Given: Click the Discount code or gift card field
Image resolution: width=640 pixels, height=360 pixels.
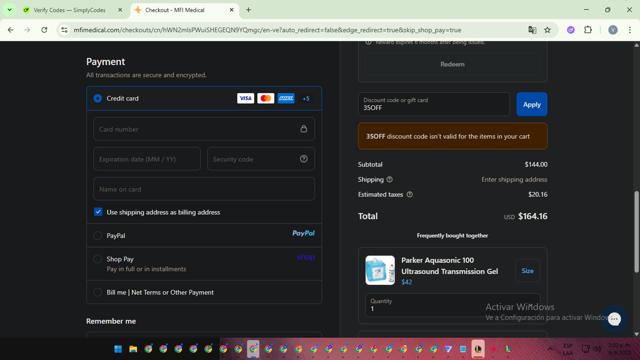Looking at the screenshot, I should click(x=434, y=104).
